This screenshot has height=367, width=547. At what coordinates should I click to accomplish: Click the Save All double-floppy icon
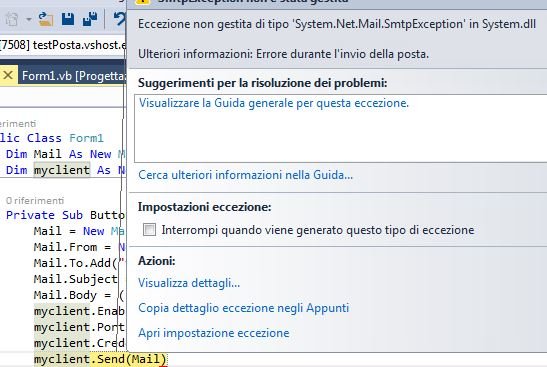click(90, 19)
